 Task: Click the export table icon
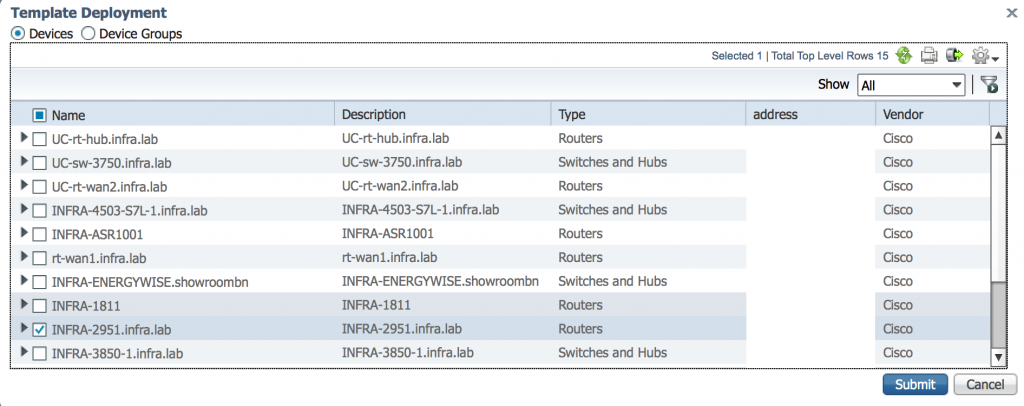click(x=953, y=56)
